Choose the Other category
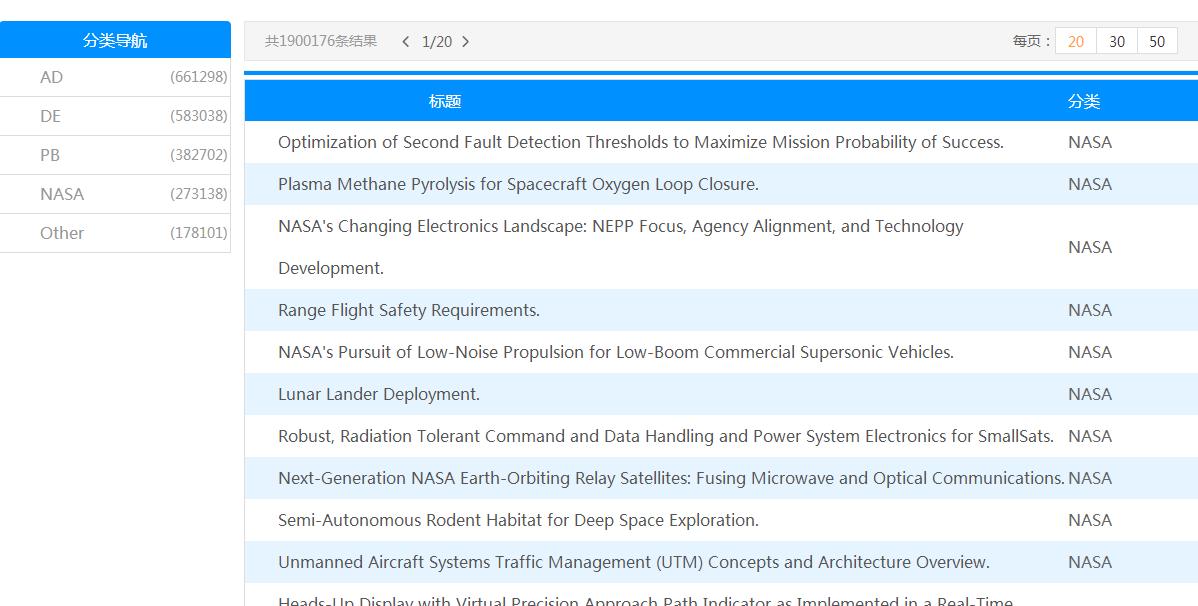The image size is (1198, 606). pyautogui.click(x=62, y=233)
